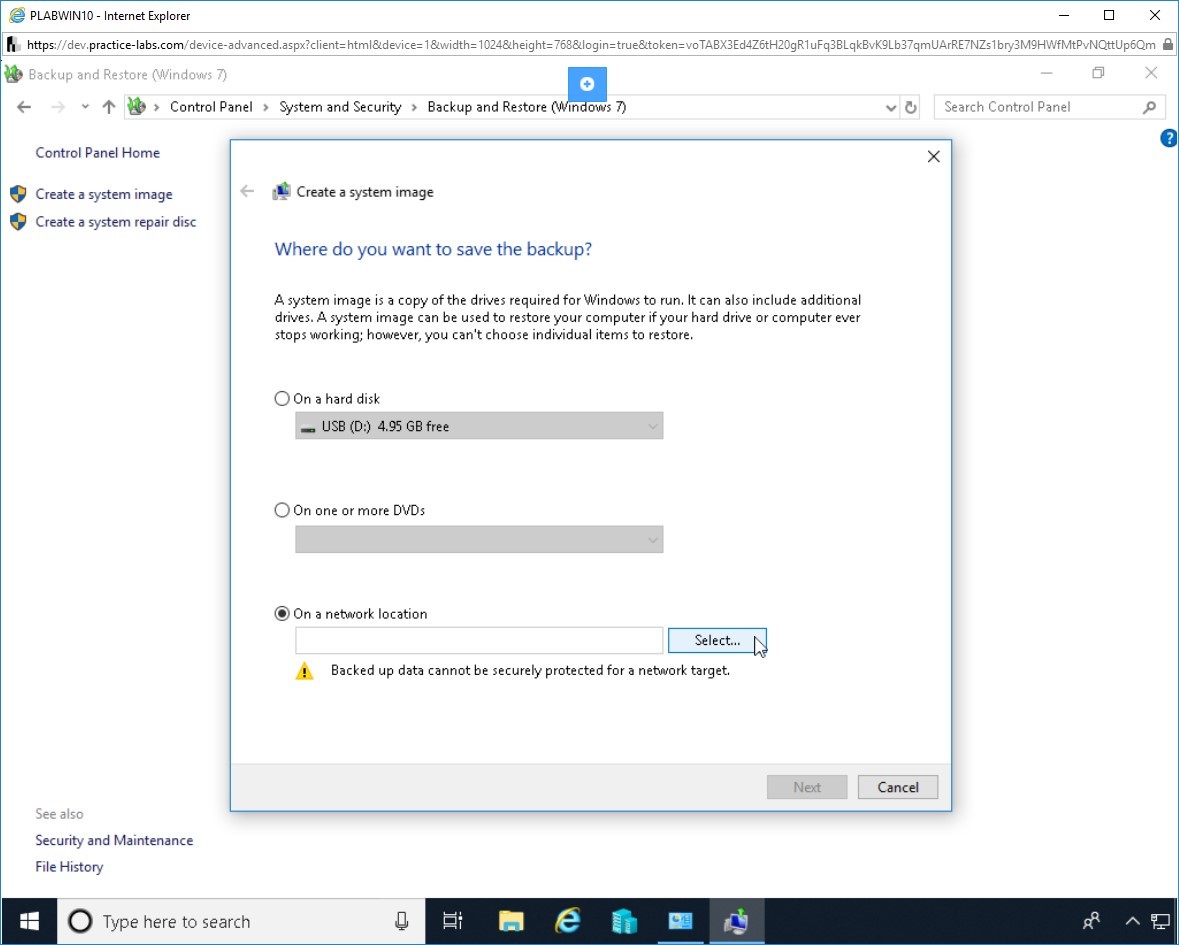Close the system image dialog with X

coord(933,156)
